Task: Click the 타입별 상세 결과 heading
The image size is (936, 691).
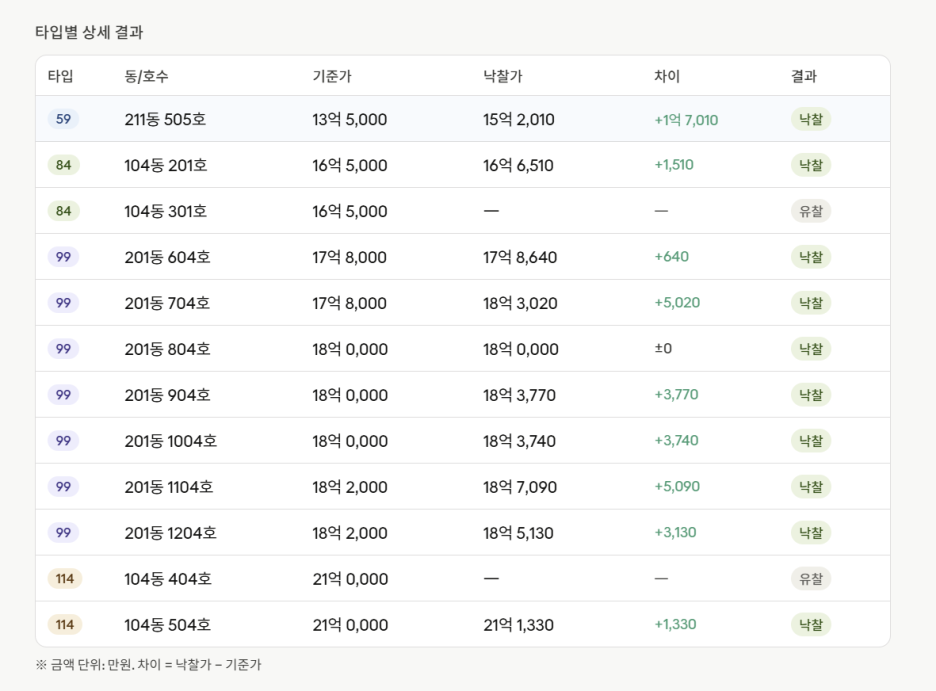Action: [89, 32]
